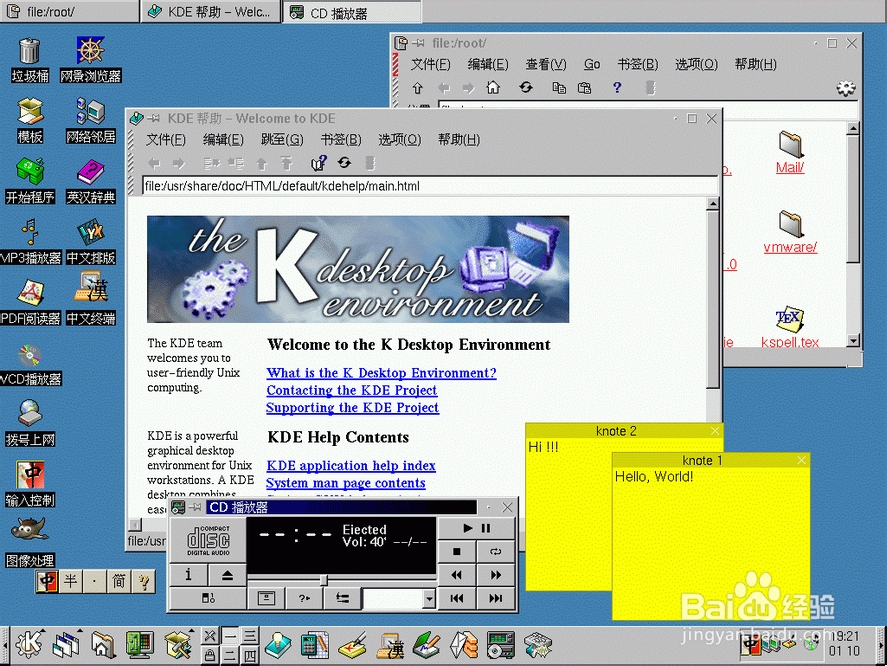This screenshot has height=666, width=887.
Task: Open 跳至(G) menu in KDE Help
Action: (x=282, y=140)
